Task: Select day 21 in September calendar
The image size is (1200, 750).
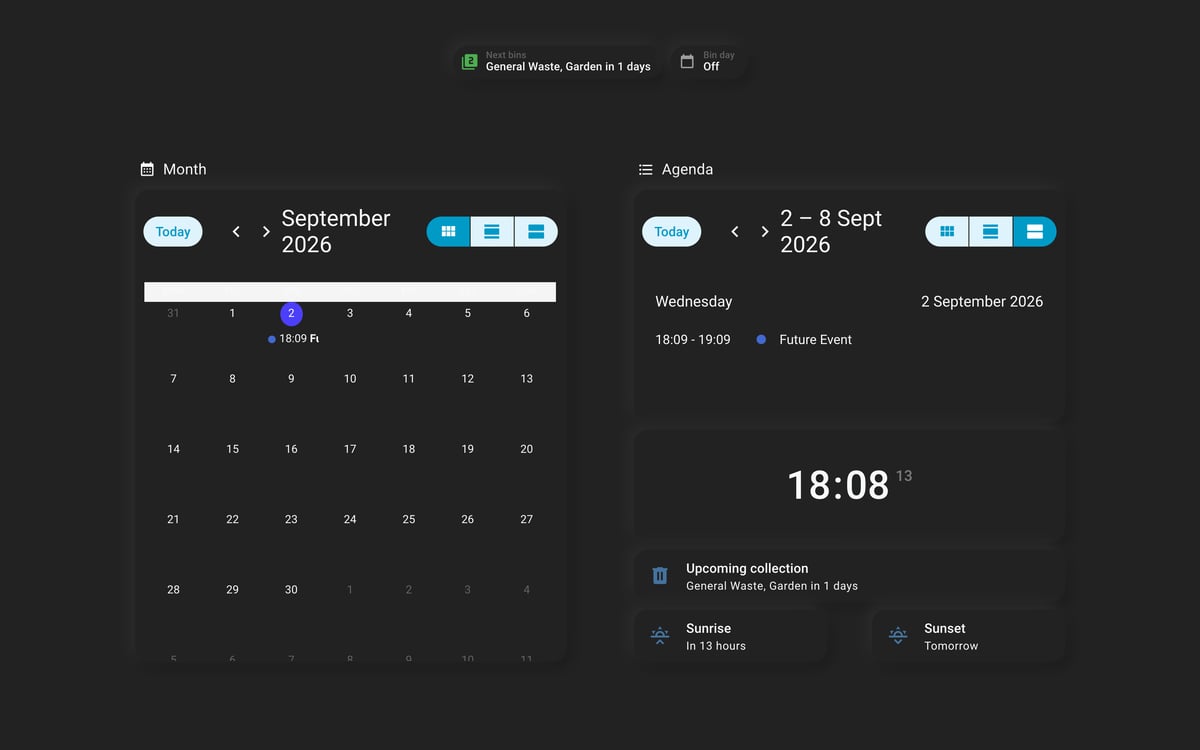Action: 173,519
